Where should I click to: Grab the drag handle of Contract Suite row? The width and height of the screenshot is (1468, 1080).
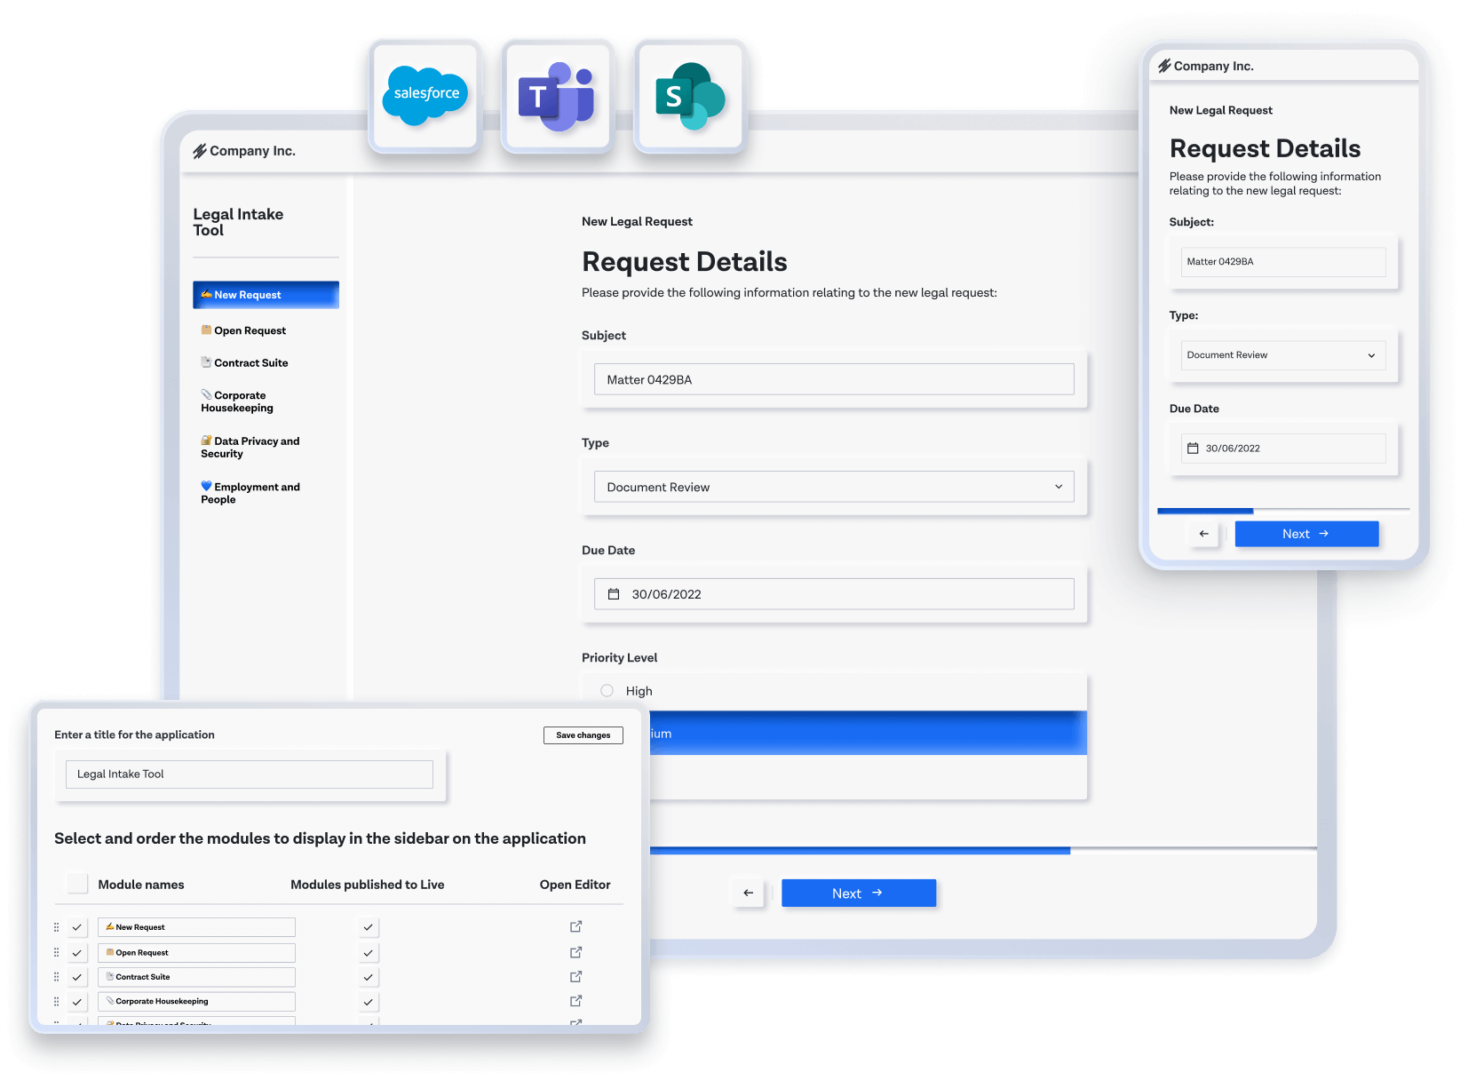pyautogui.click(x=56, y=977)
